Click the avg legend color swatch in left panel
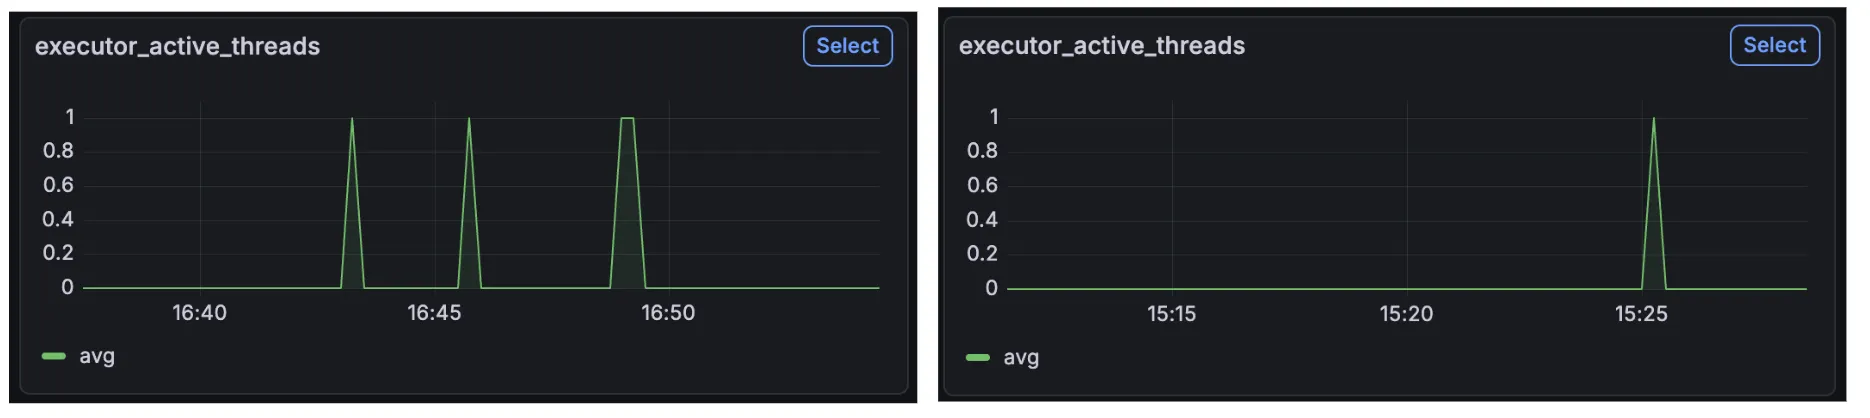This screenshot has width=1870, height=418. (54, 356)
